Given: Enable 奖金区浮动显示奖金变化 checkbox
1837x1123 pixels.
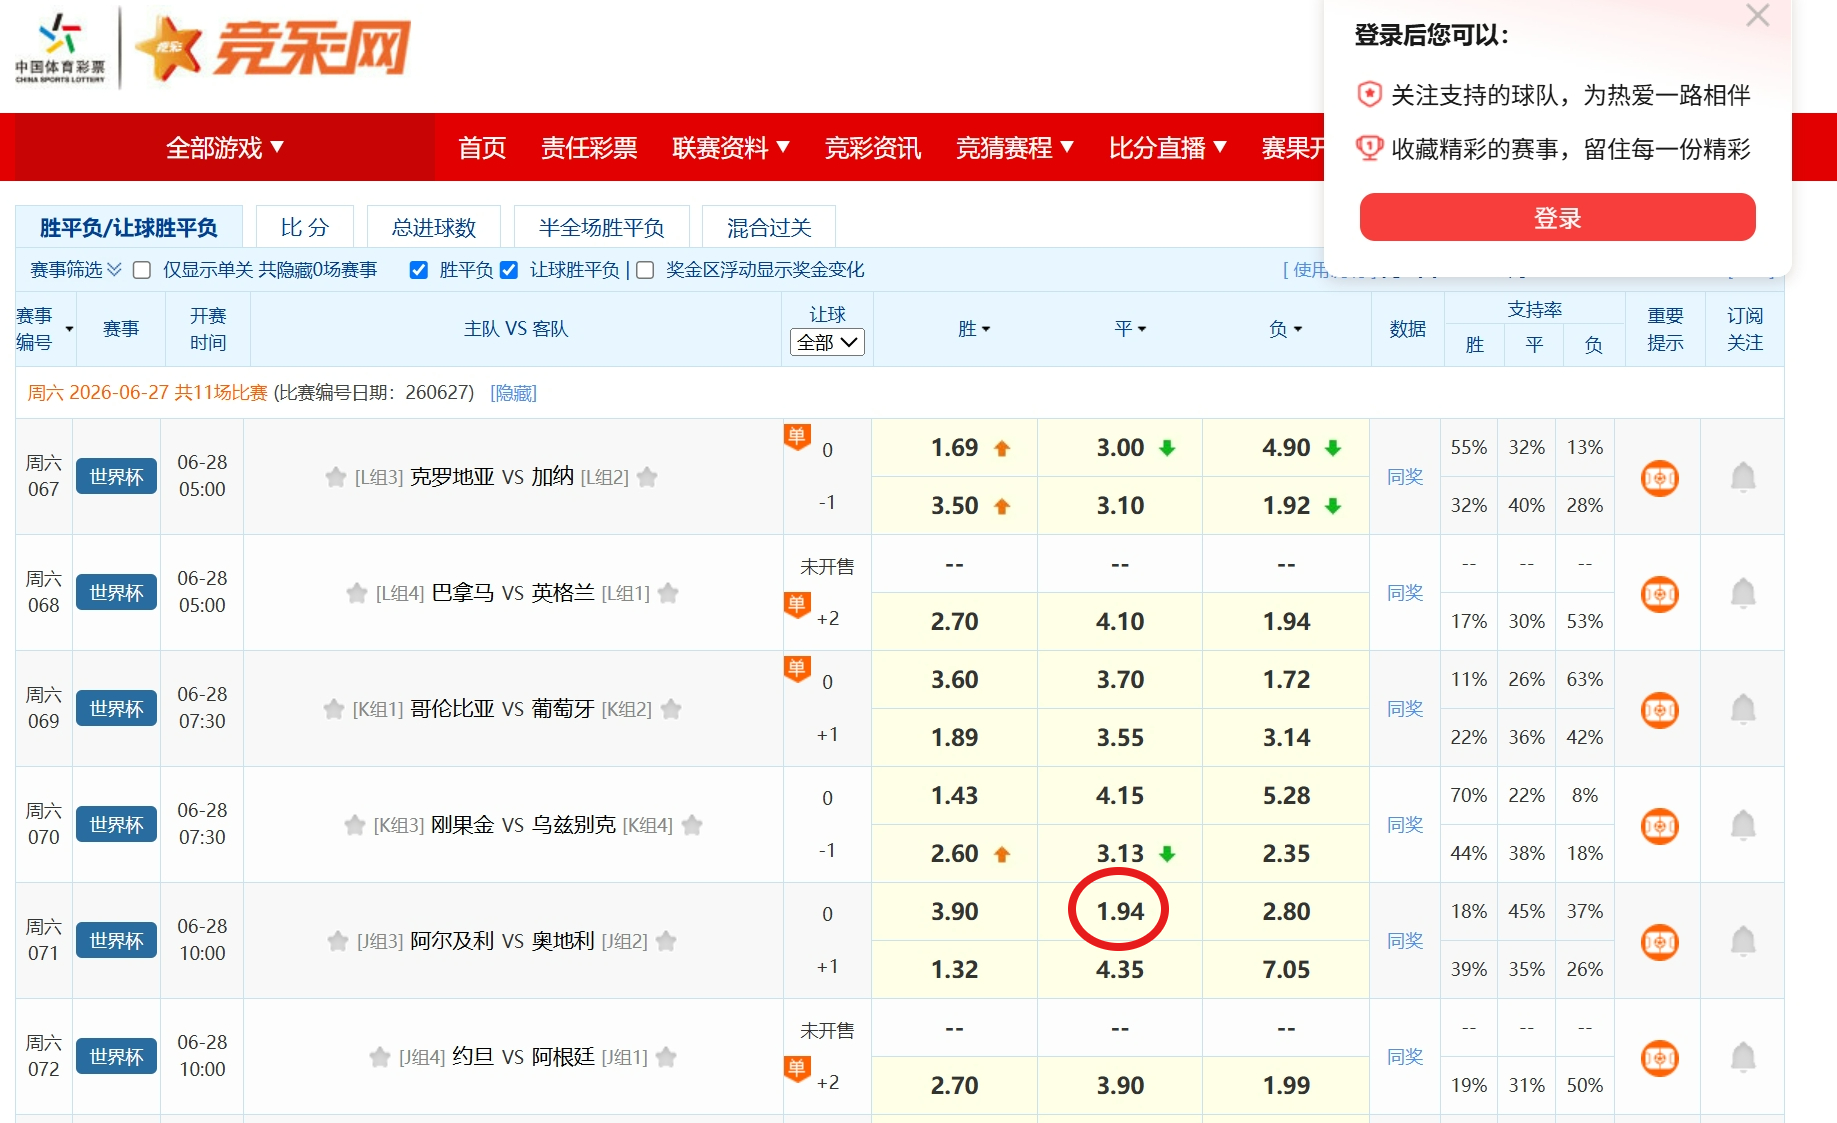Looking at the screenshot, I should pos(645,270).
